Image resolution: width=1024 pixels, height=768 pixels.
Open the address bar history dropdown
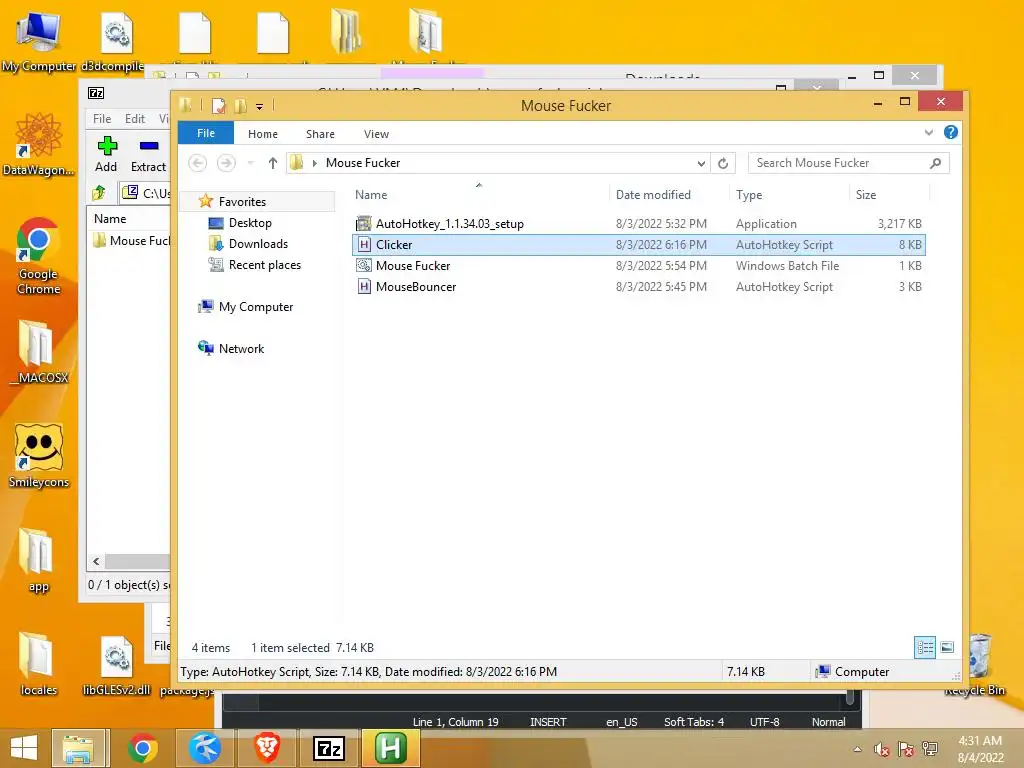click(x=701, y=163)
